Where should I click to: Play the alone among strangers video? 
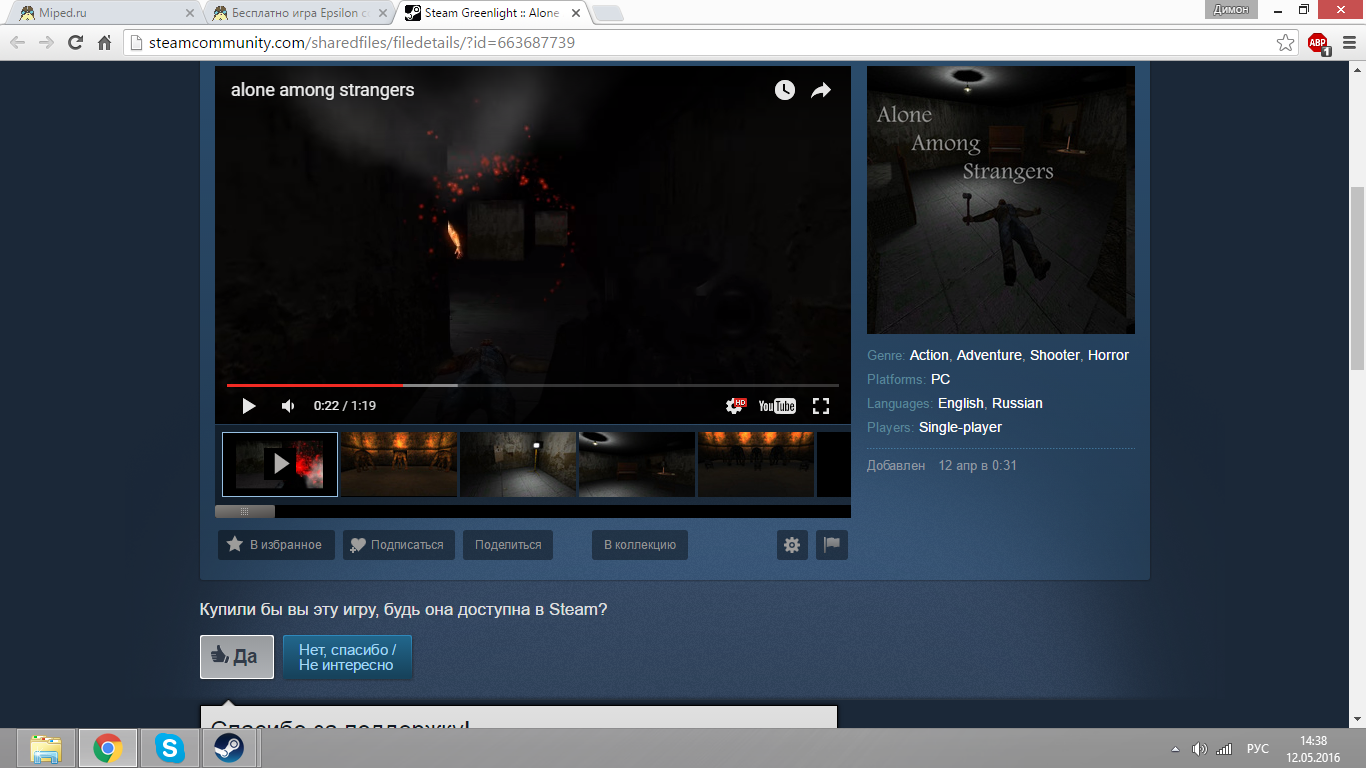click(x=249, y=406)
